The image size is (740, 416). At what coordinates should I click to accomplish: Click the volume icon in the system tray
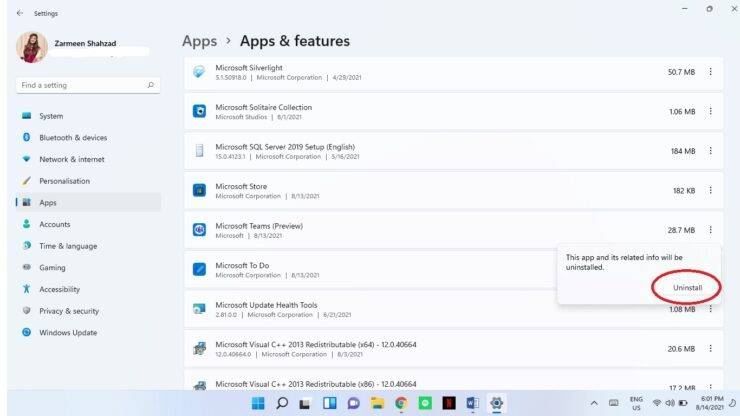670,403
